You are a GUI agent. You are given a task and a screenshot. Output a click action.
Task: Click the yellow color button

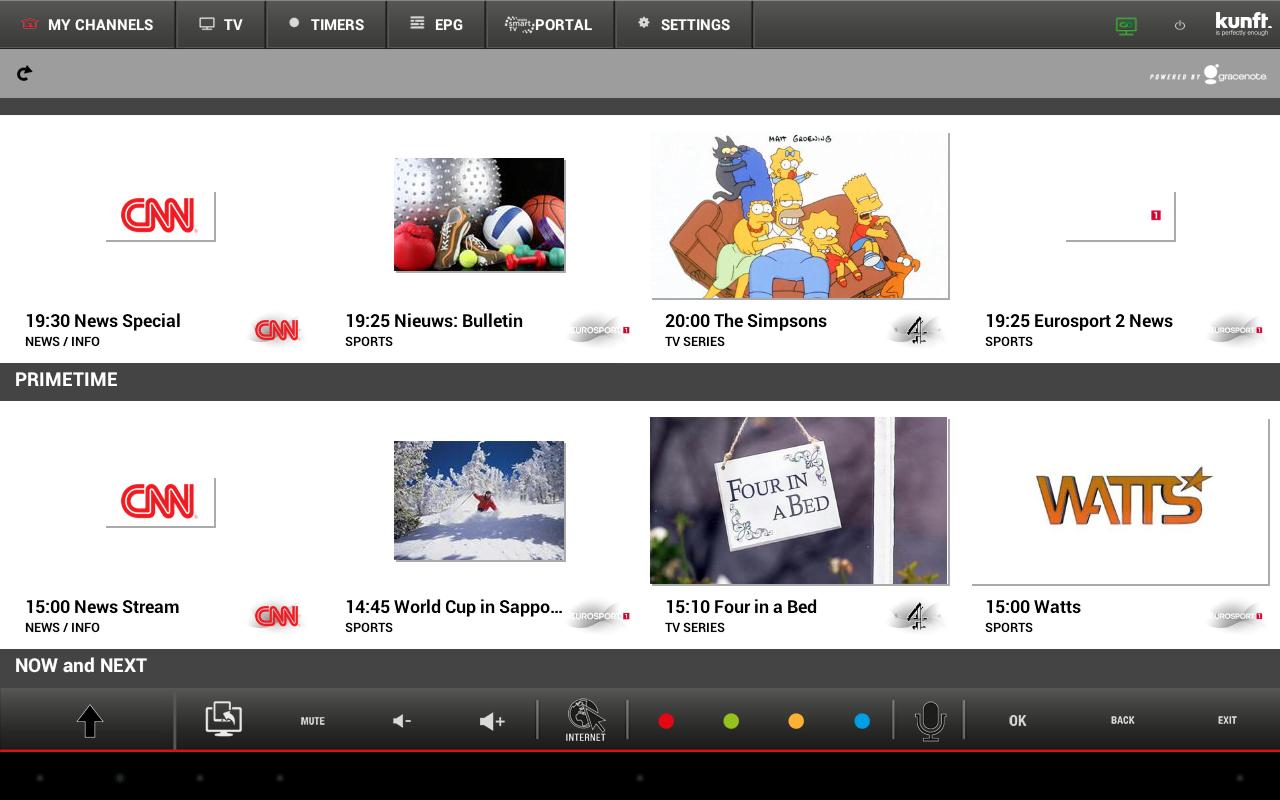(x=796, y=721)
